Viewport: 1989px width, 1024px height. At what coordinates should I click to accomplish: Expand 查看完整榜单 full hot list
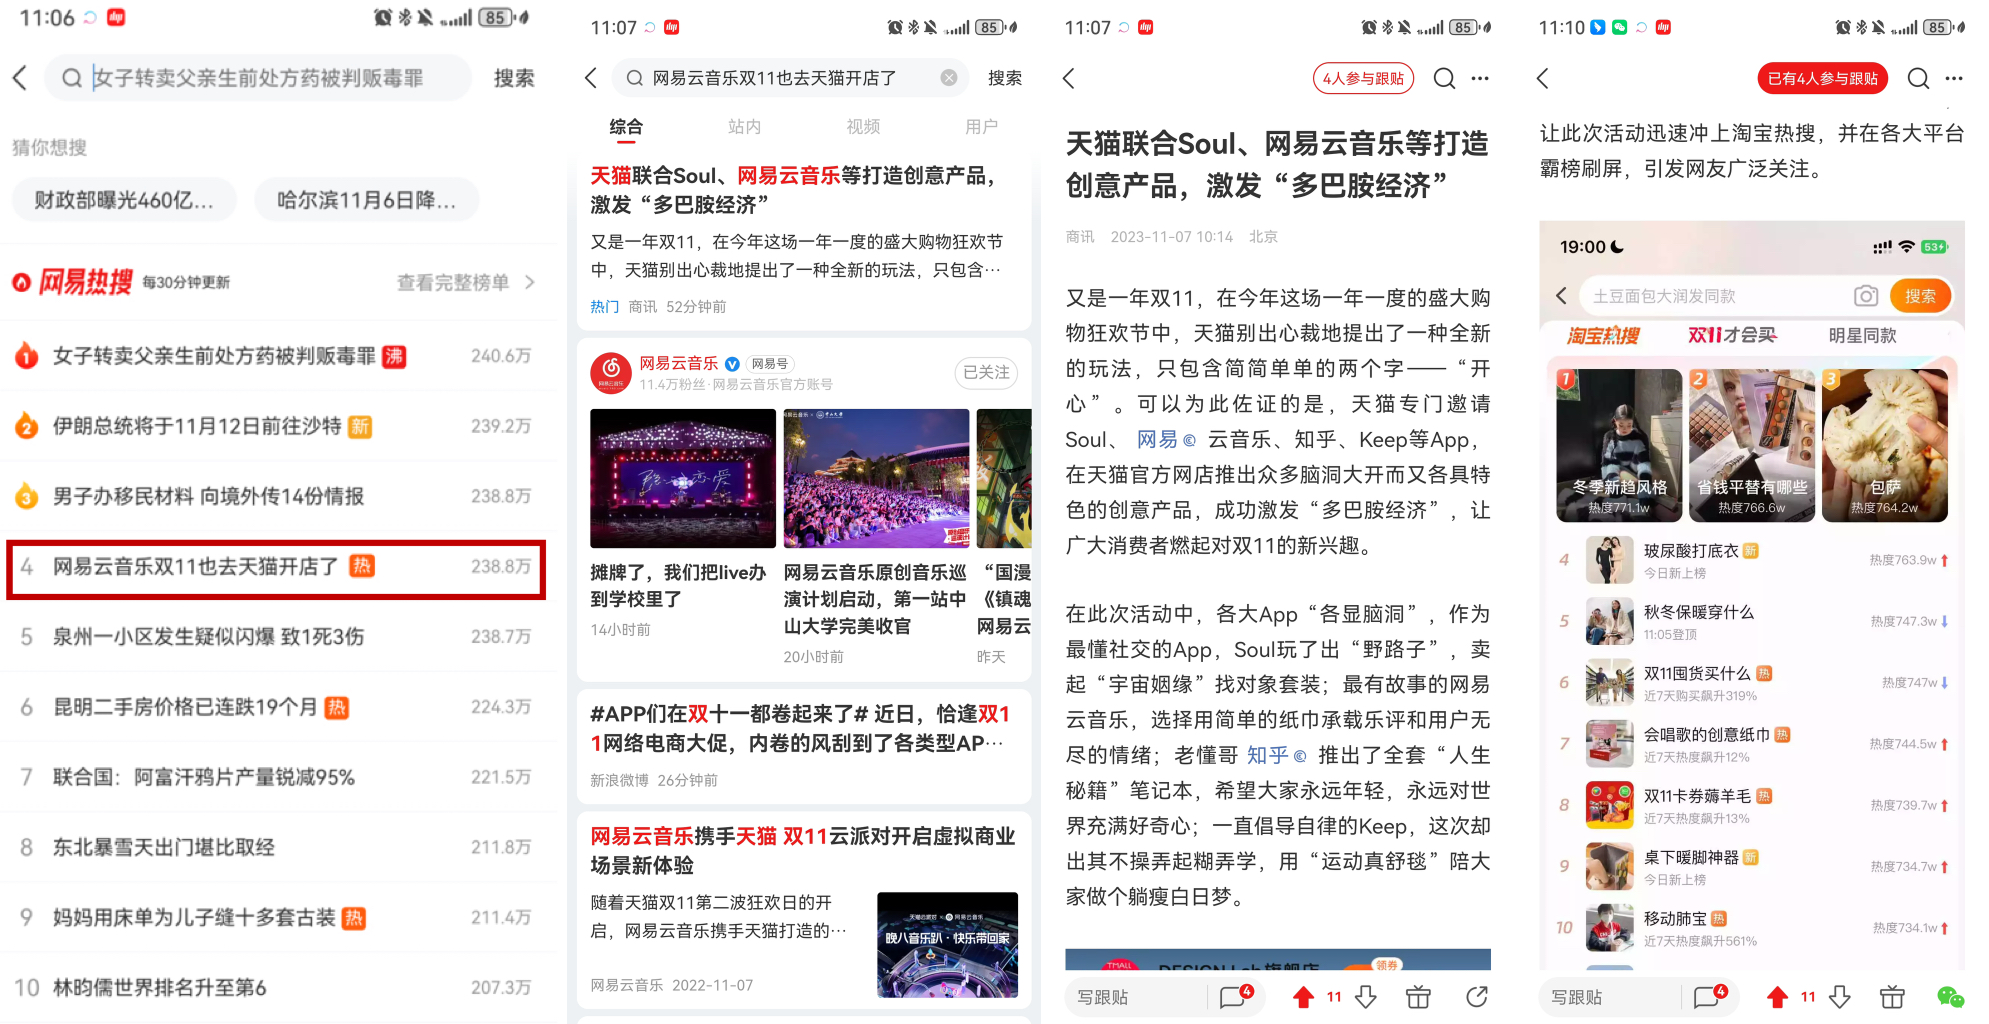click(465, 283)
